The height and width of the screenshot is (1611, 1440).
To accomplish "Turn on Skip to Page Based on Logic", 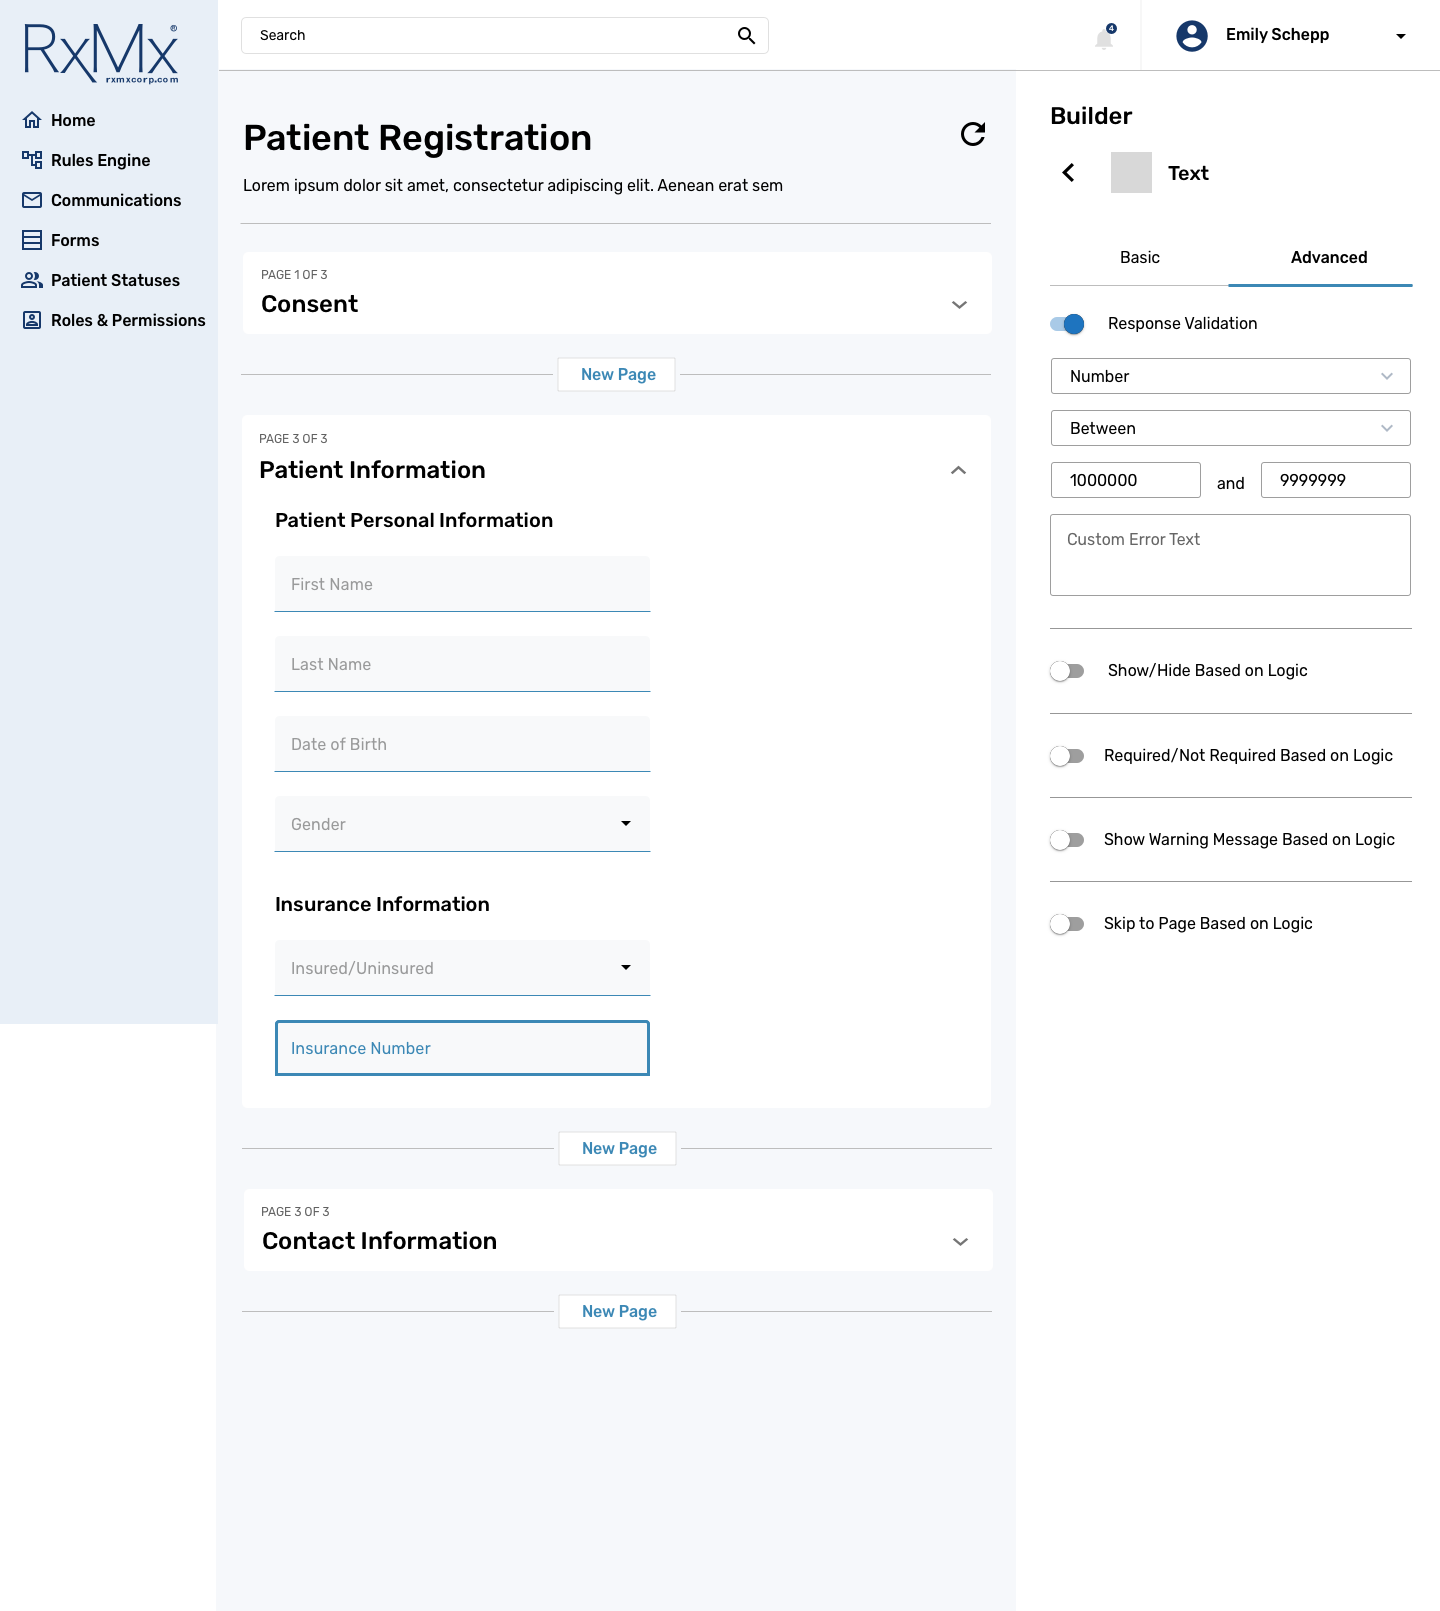I will pyautogui.click(x=1067, y=924).
